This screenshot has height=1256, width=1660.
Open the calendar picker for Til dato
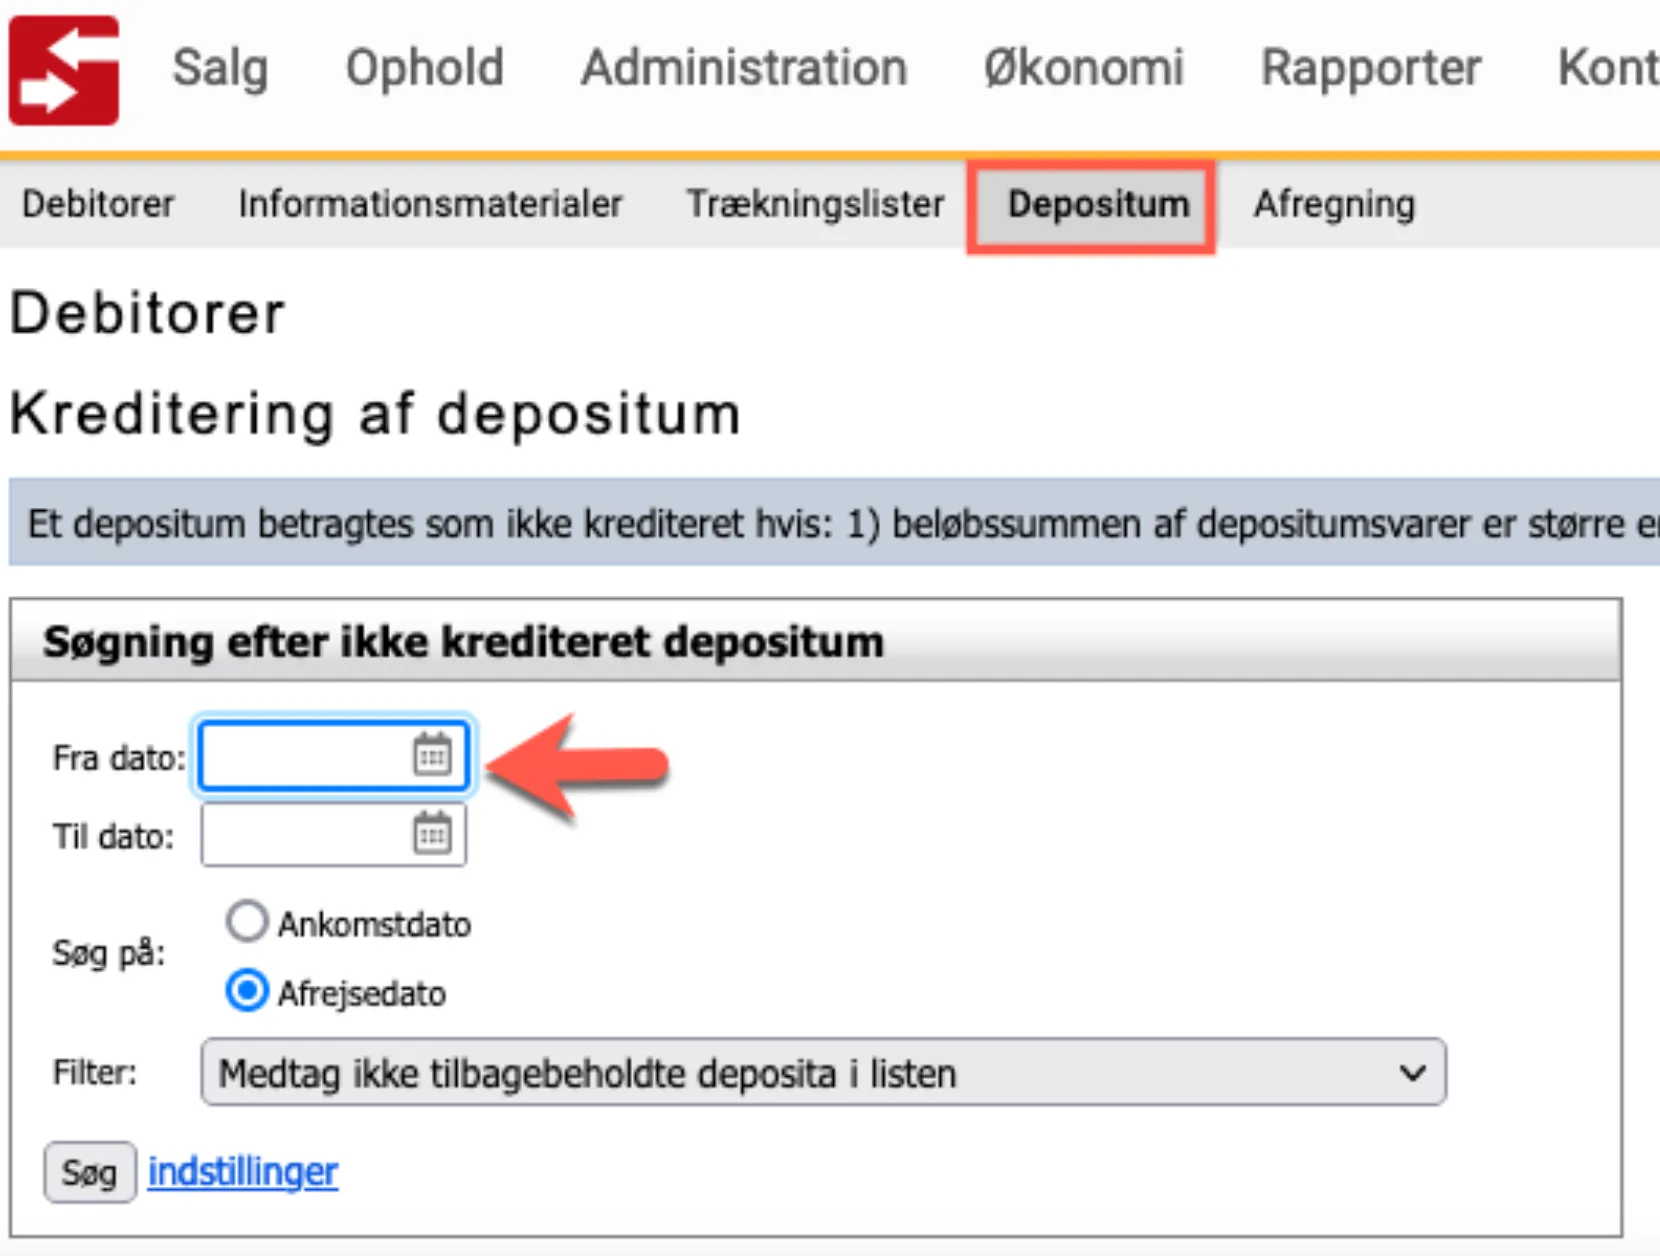click(x=432, y=835)
